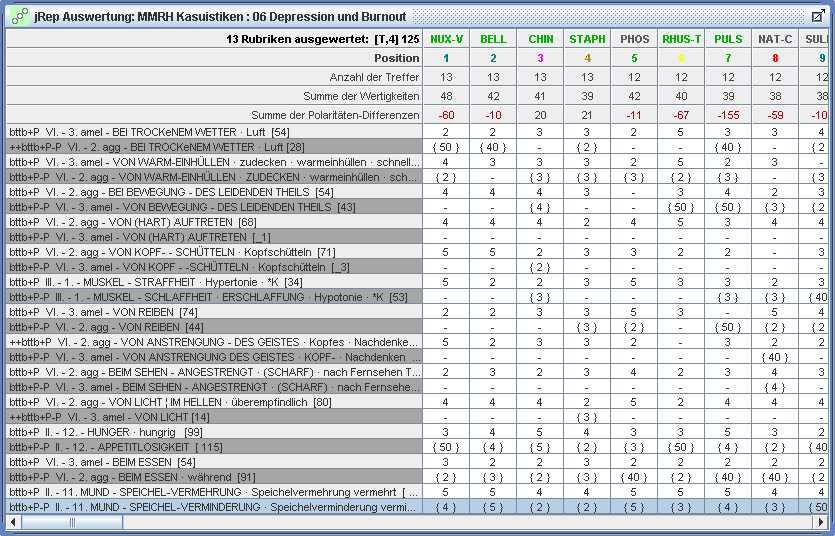The image size is (835, 536).
Task: Click NUX-V's polarity difference value -60
Action: point(446,115)
